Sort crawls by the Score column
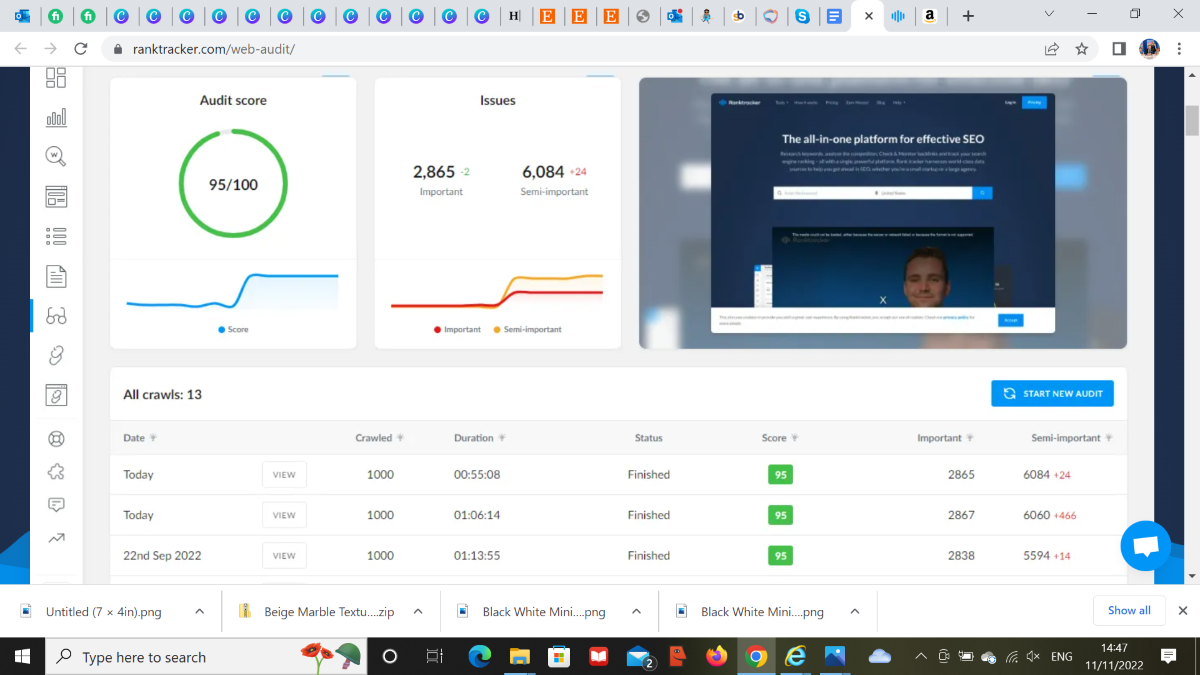The height and width of the screenshot is (675, 1200). pos(780,438)
